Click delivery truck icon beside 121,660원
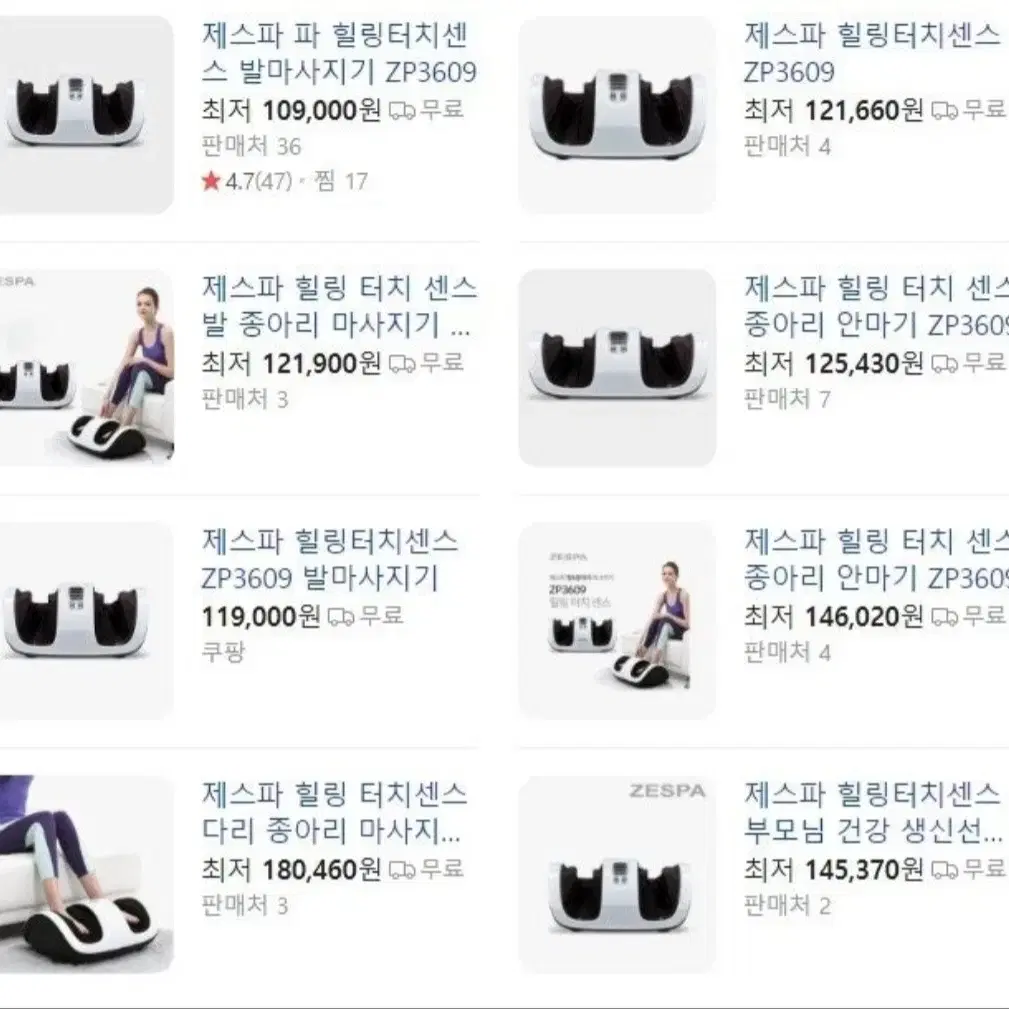1009x1009 pixels. click(944, 111)
